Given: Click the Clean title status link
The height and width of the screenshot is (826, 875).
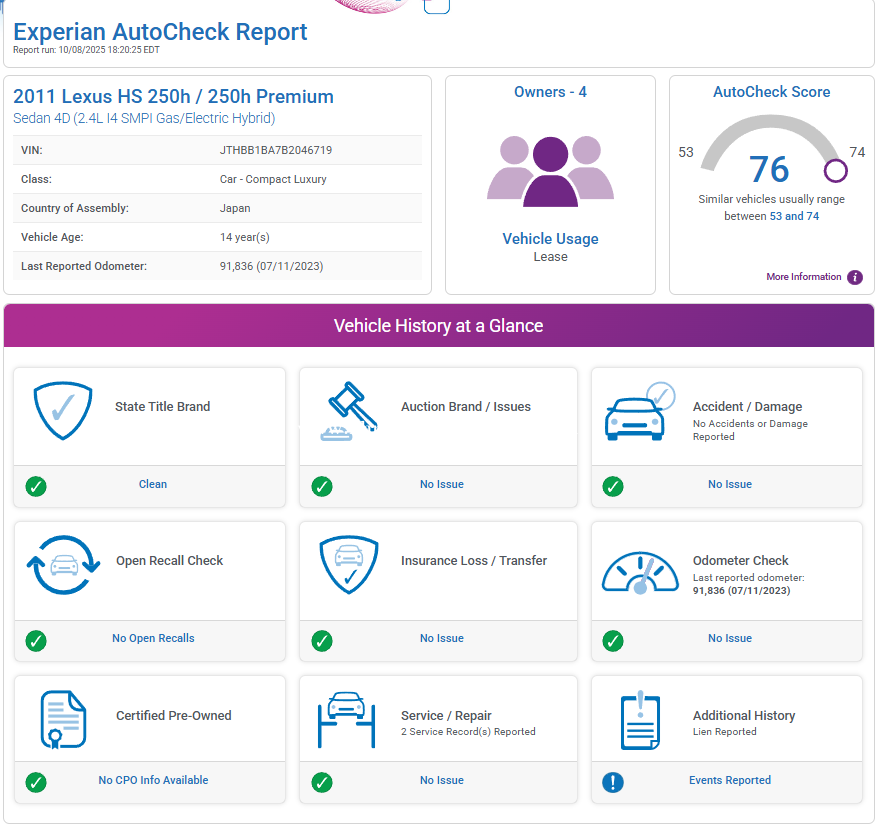Looking at the screenshot, I should coord(153,484).
